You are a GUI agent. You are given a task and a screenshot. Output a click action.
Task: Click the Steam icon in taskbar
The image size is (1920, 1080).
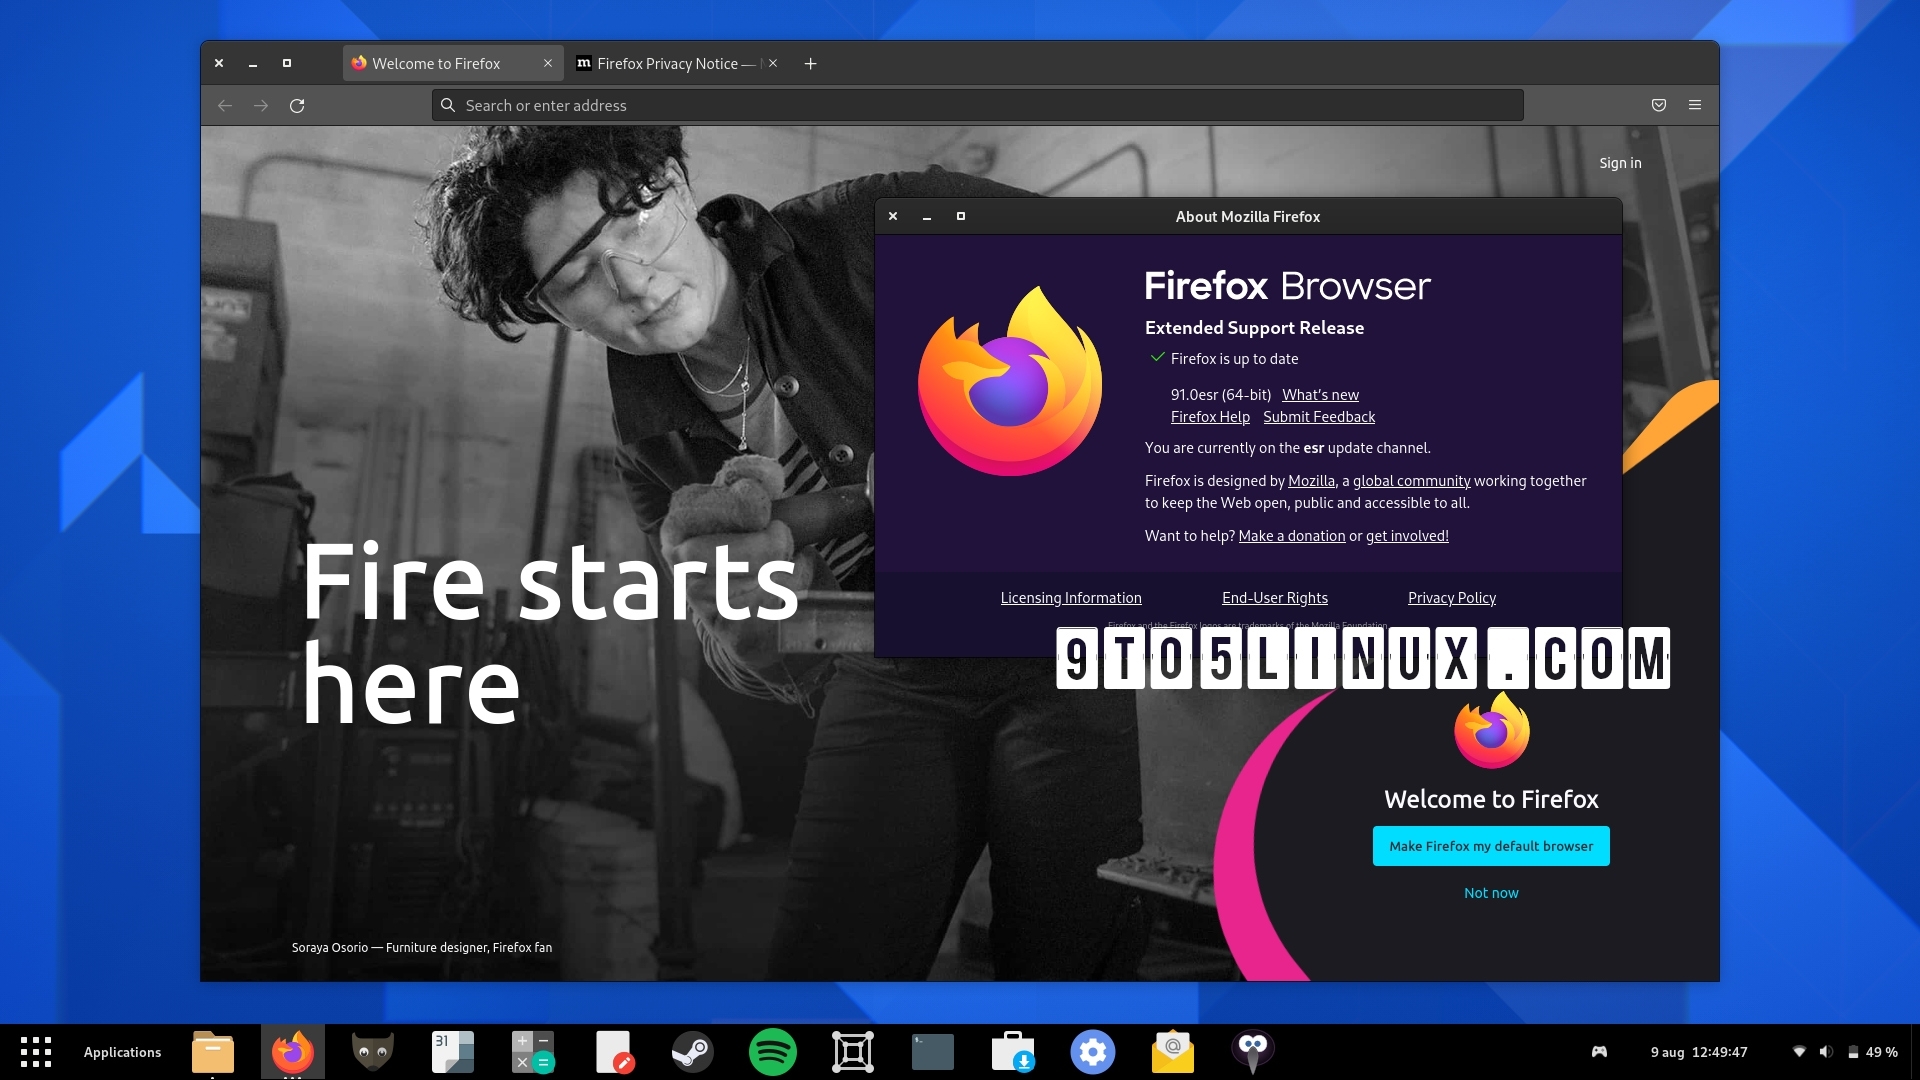(691, 1051)
